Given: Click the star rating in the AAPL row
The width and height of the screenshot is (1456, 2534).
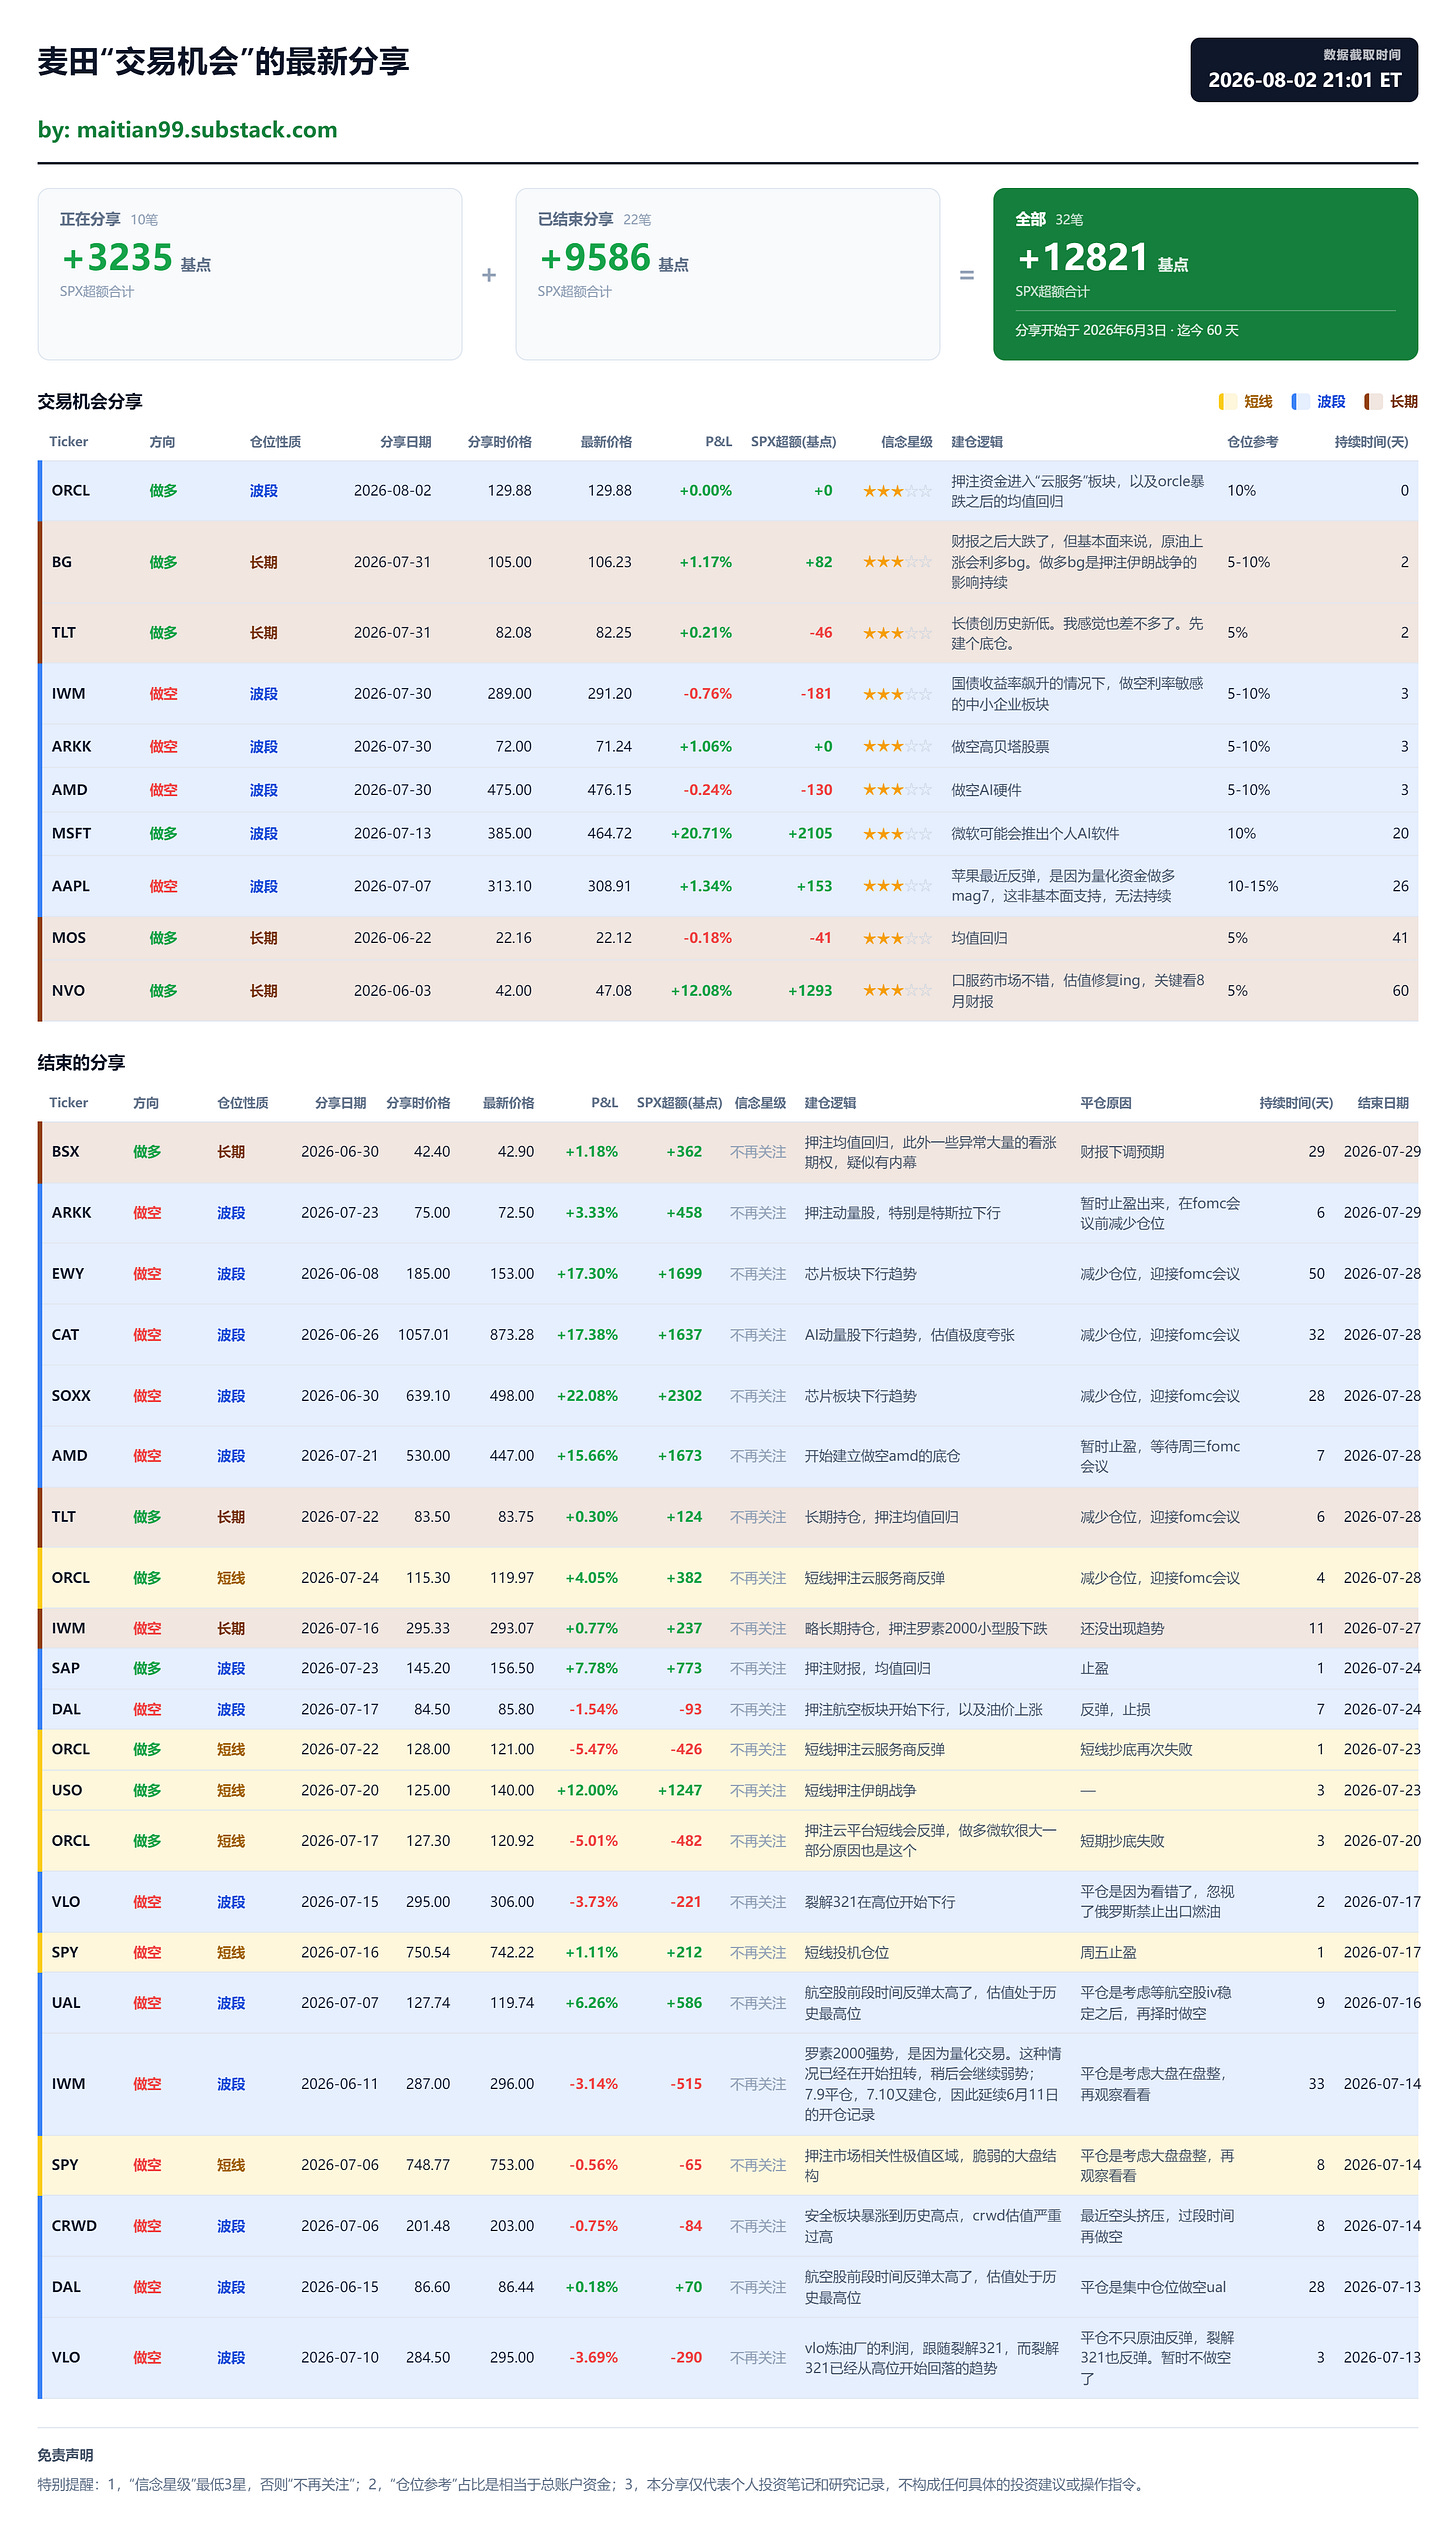Looking at the screenshot, I should pos(897,886).
